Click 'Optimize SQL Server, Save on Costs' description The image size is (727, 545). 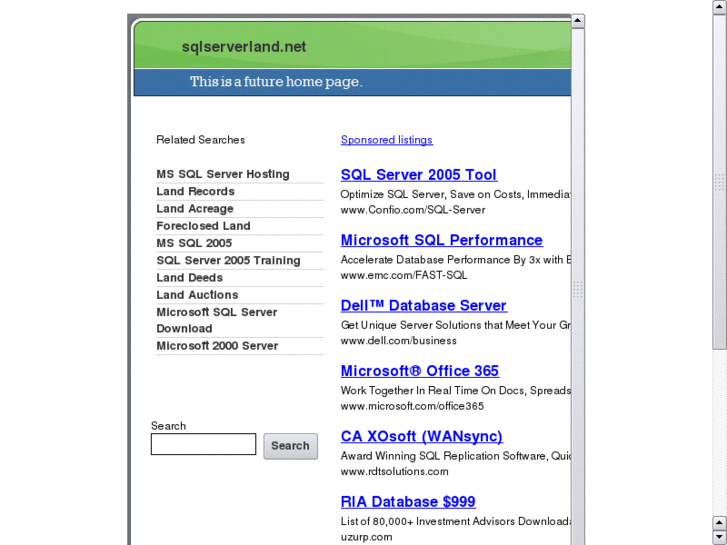pos(455,194)
